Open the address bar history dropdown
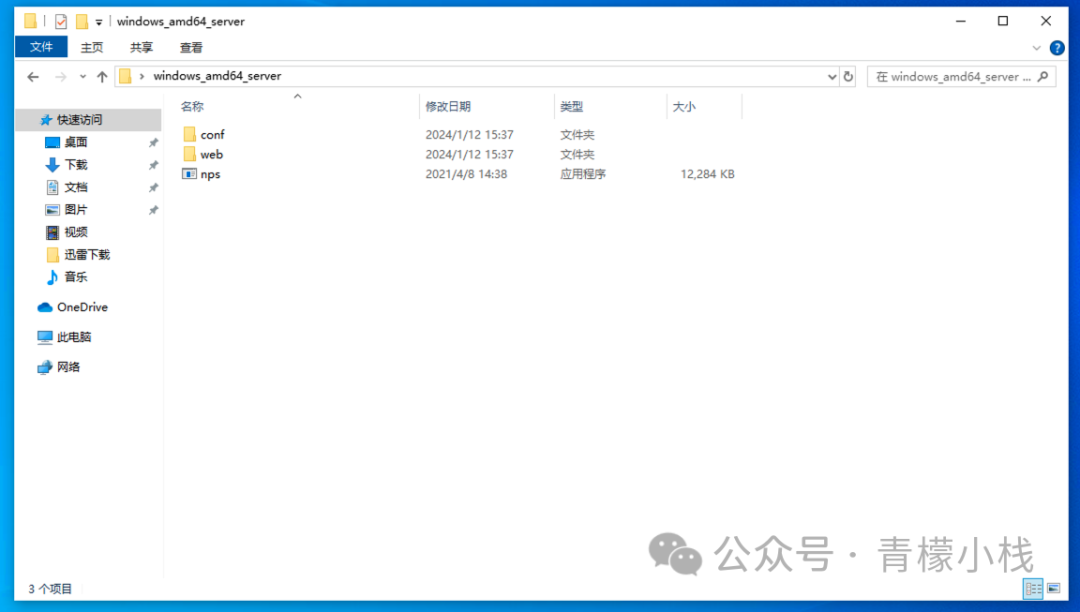This screenshot has height=612, width=1080. [x=832, y=76]
